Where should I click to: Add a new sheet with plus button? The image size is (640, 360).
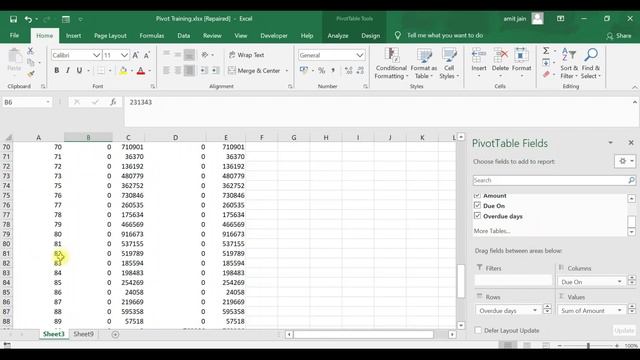click(x=116, y=334)
